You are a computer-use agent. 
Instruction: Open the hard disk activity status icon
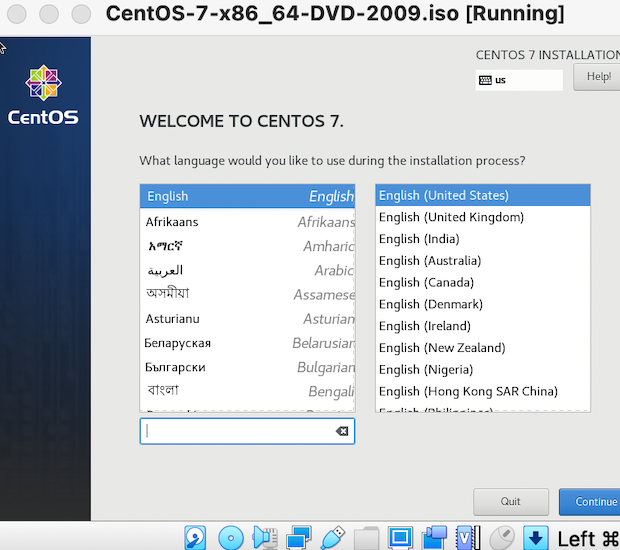click(x=195, y=538)
